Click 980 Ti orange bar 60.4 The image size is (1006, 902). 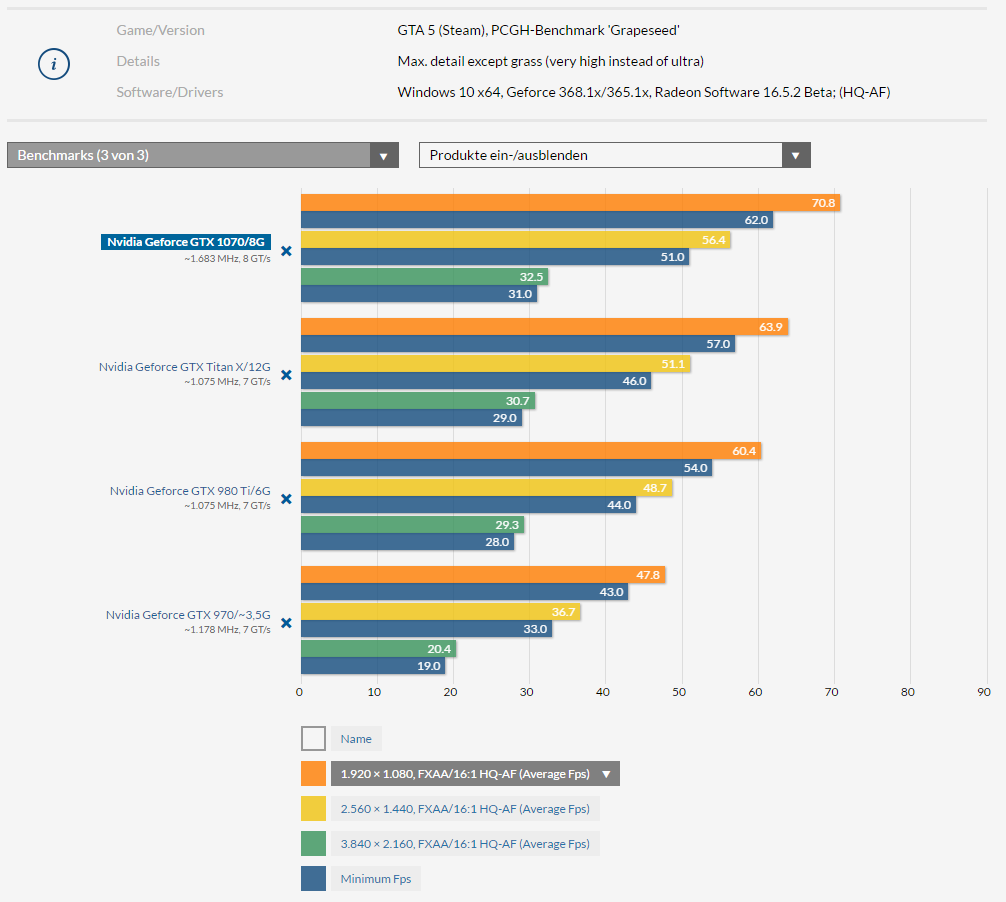(x=531, y=450)
